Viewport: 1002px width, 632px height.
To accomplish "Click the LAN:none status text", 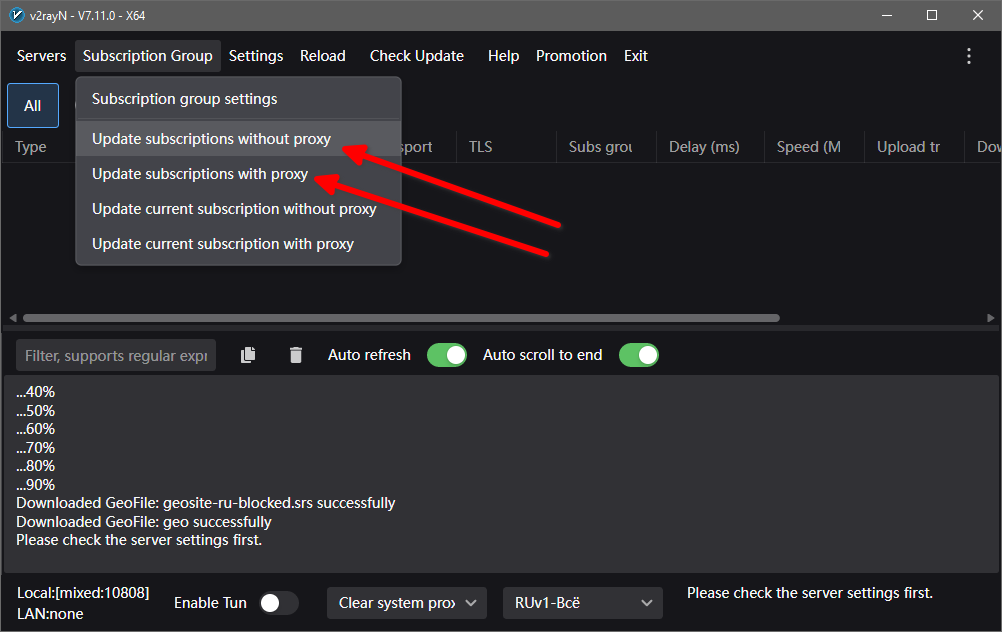I will click(x=50, y=614).
